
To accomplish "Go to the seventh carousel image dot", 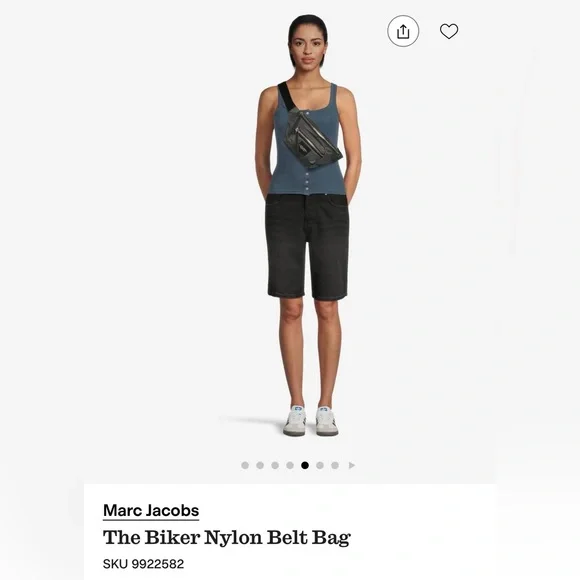I will 335,465.
